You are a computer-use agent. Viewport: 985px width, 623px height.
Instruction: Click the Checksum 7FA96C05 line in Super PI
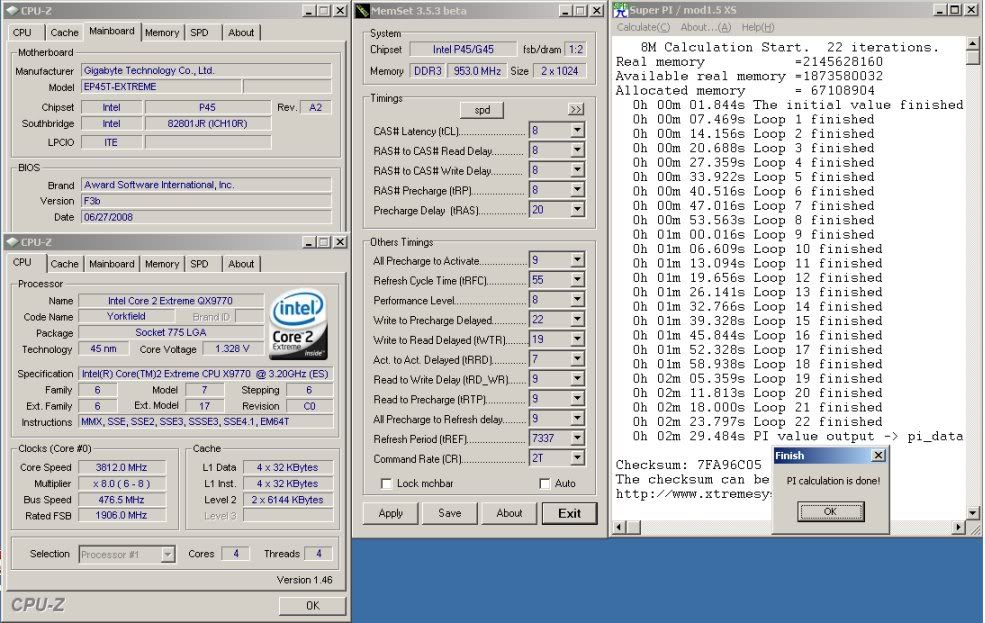click(x=688, y=465)
